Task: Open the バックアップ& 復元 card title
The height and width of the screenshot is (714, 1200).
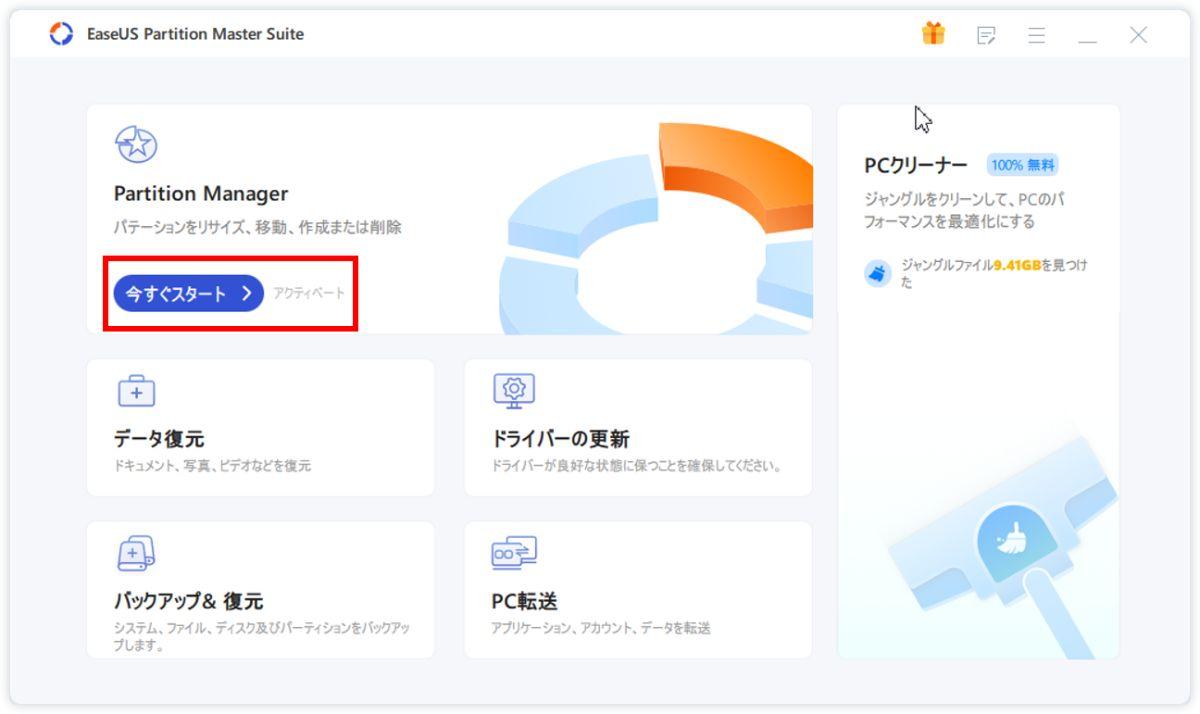Action: 188,601
